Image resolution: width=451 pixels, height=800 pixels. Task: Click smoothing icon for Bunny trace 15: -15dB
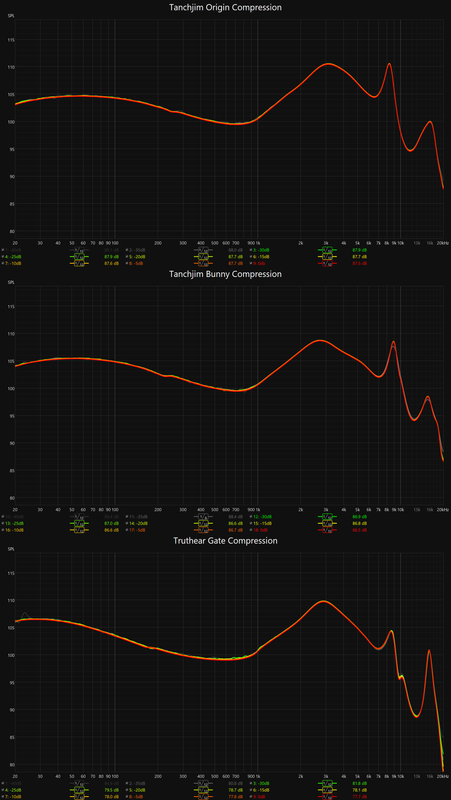[328, 523]
